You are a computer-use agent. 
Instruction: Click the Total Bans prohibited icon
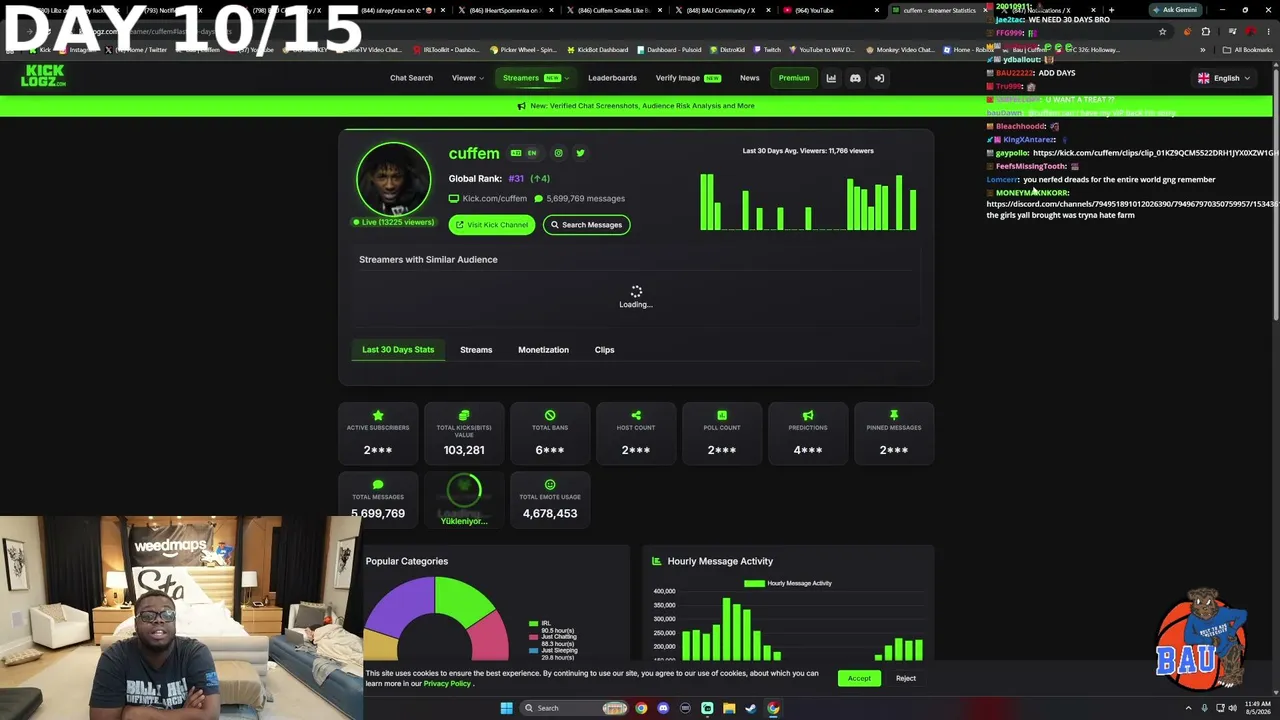point(550,415)
